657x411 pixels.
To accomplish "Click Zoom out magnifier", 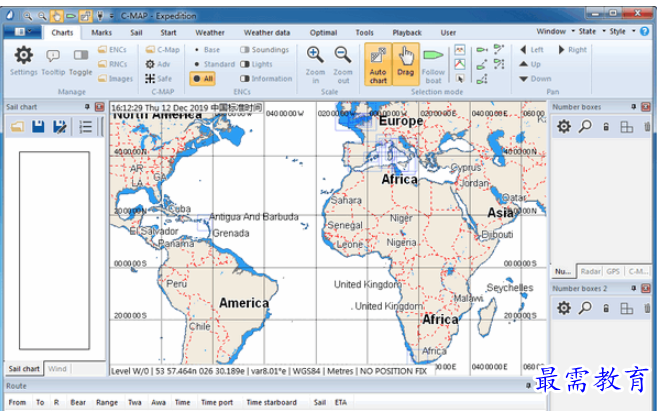I will [343, 64].
